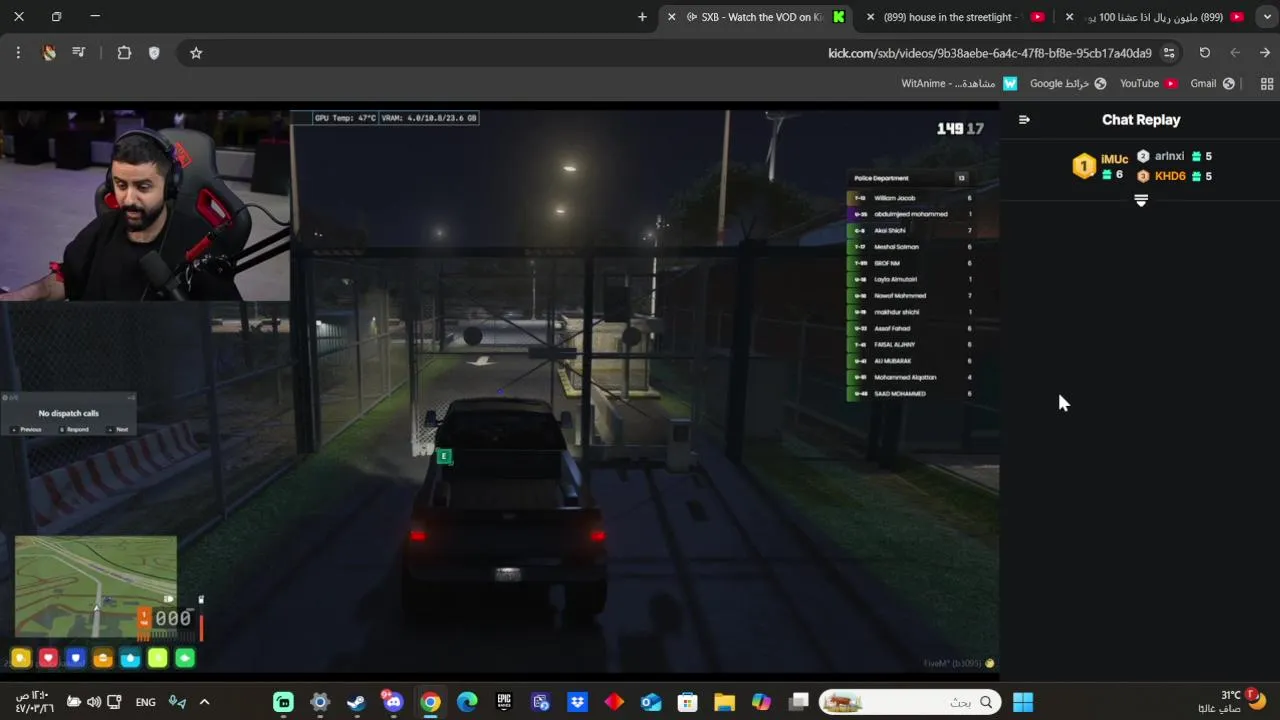This screenshot has height=720, width=1280.
Task: Collapse the Chat Replay panel icon
Action: 1024,119
